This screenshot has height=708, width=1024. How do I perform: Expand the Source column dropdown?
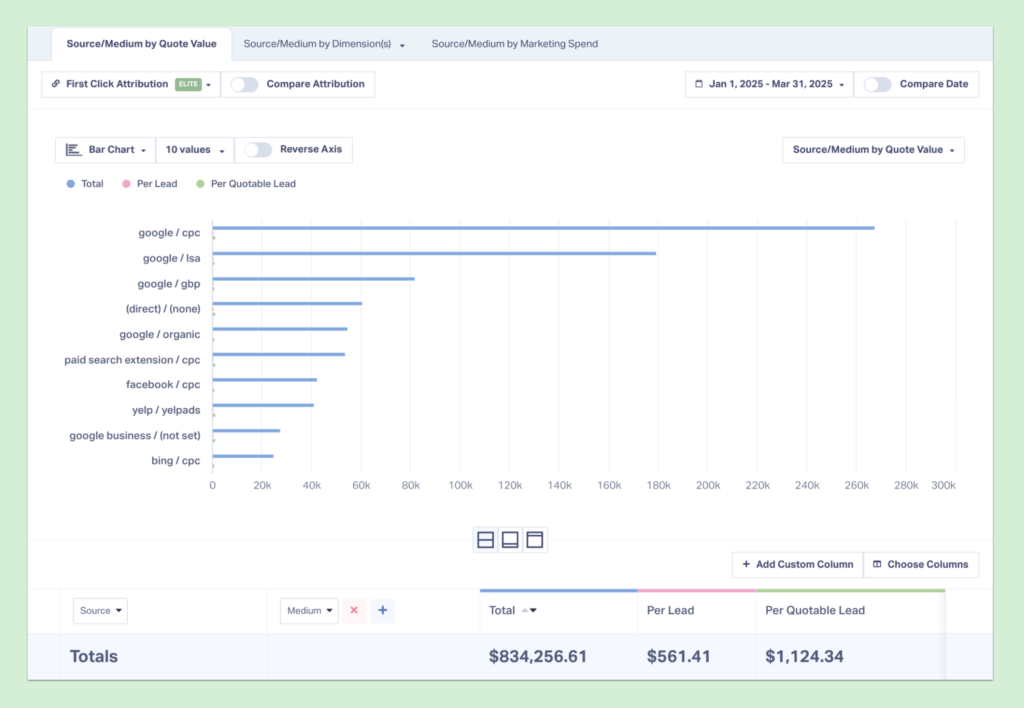[100, 610]
